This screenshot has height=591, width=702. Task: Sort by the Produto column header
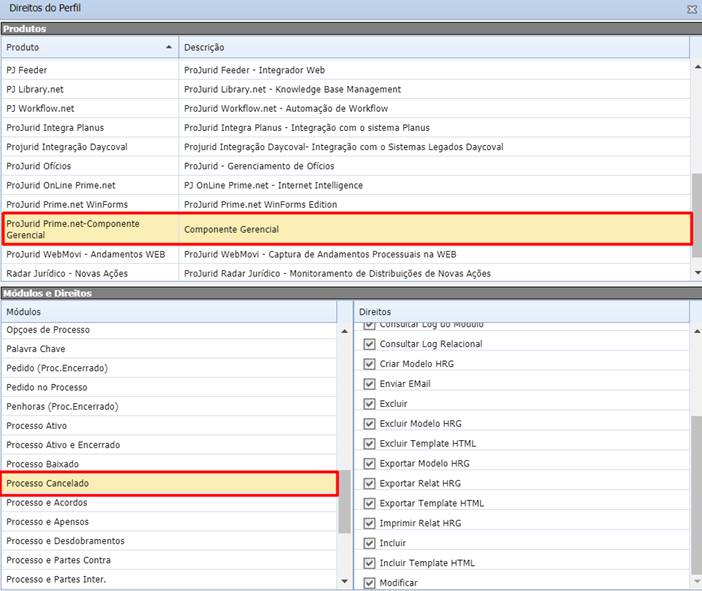pos(90,47)
